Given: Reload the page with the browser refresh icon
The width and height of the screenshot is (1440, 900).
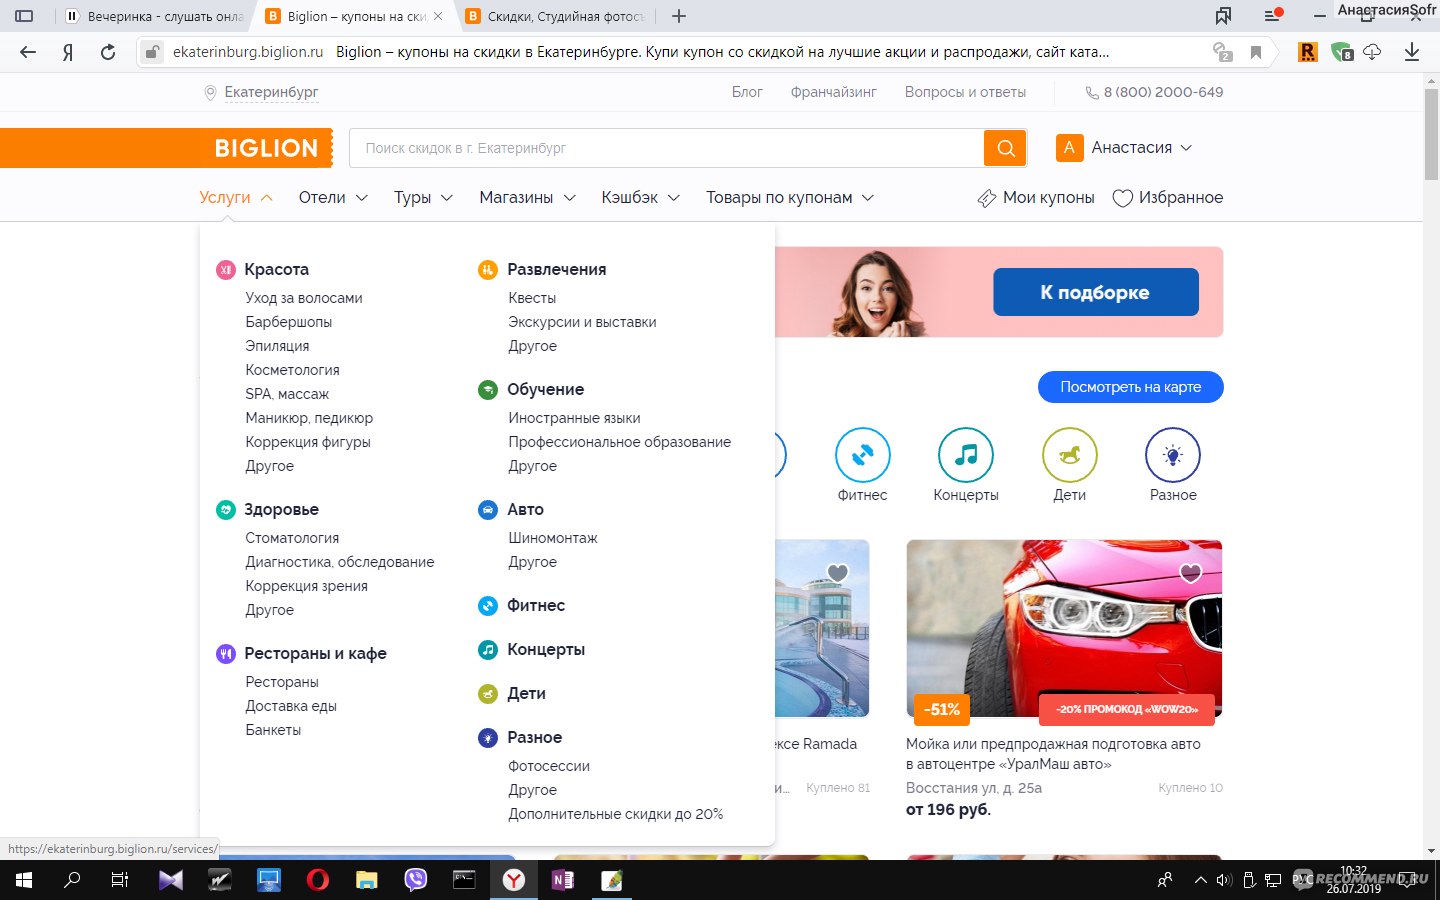Looking at the screenshot, I should click(108, 52).
